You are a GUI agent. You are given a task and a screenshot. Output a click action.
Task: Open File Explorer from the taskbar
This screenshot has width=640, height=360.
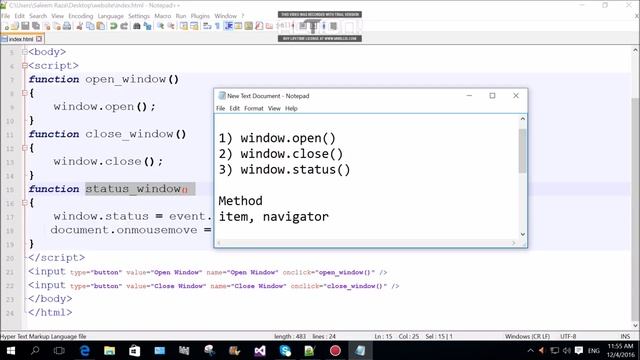tap(109, 351)
